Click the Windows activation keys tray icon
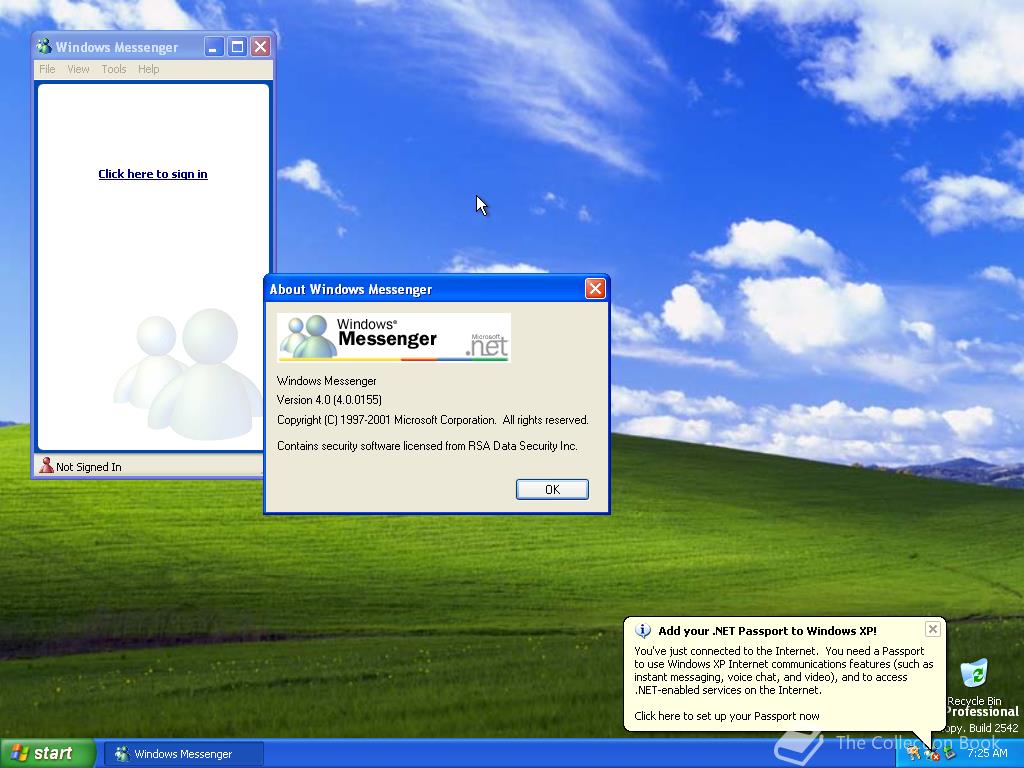This screenshot has height=768, width=1024. click(914, 754)
